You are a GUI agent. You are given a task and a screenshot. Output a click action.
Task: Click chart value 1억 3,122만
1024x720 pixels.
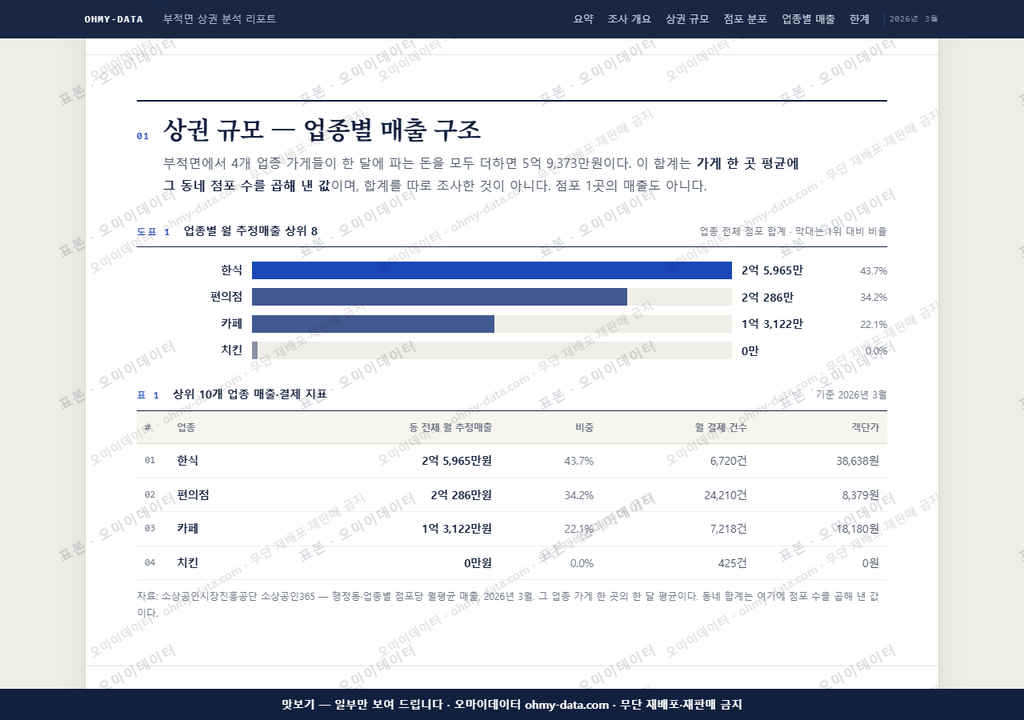(772, 323)
